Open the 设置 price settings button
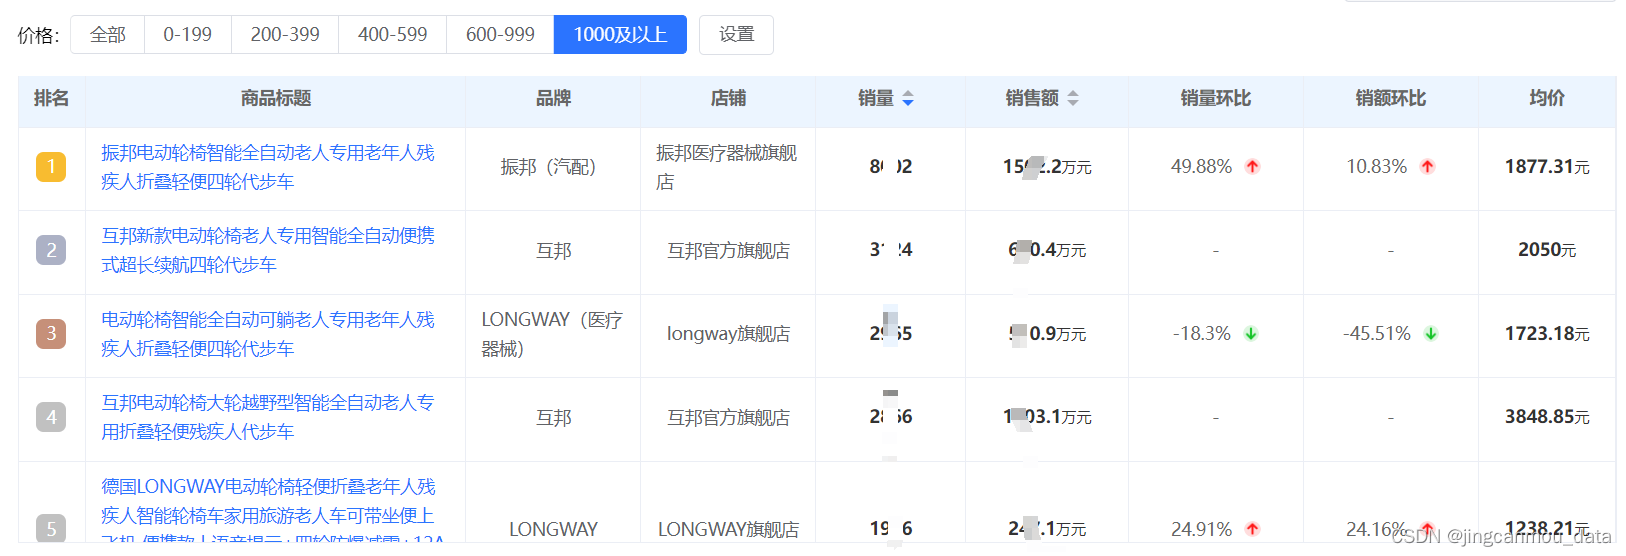1626x556 pixels. [x=736, y=35]
